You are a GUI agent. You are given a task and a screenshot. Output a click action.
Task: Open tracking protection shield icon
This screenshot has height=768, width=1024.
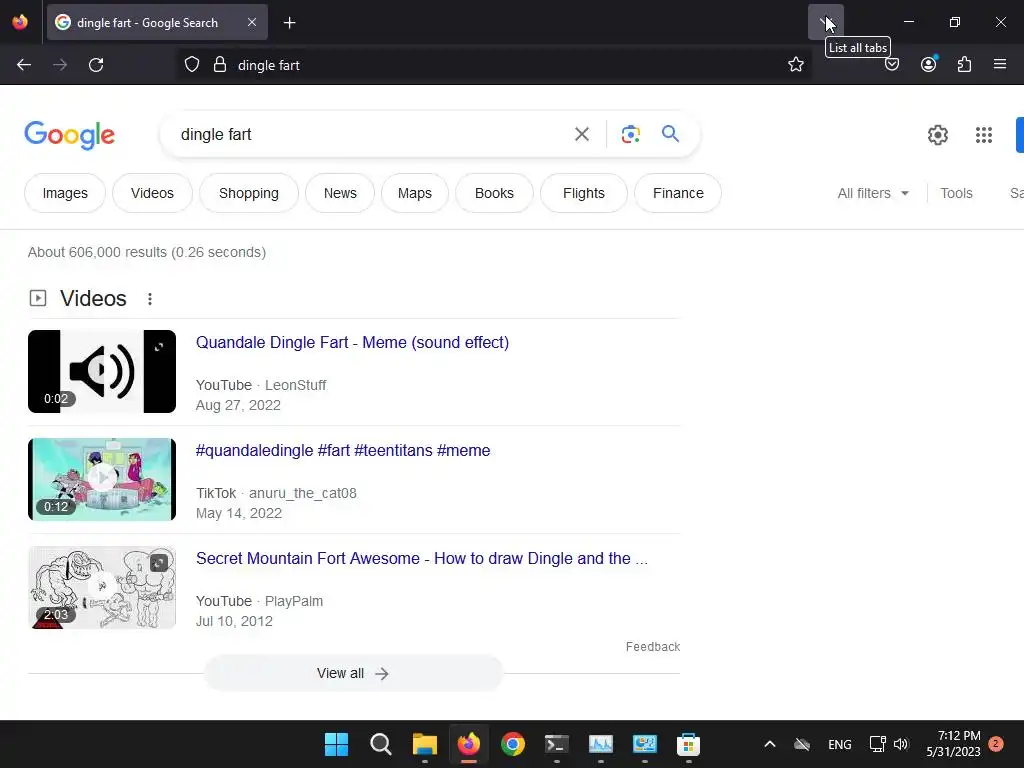[x=191, y=65]
